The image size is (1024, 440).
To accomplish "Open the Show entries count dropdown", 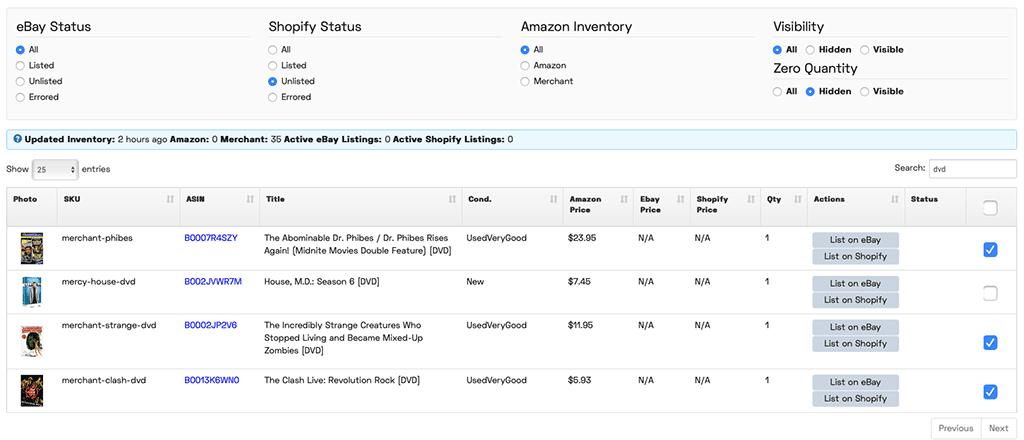I will click(x=55, y=169).
